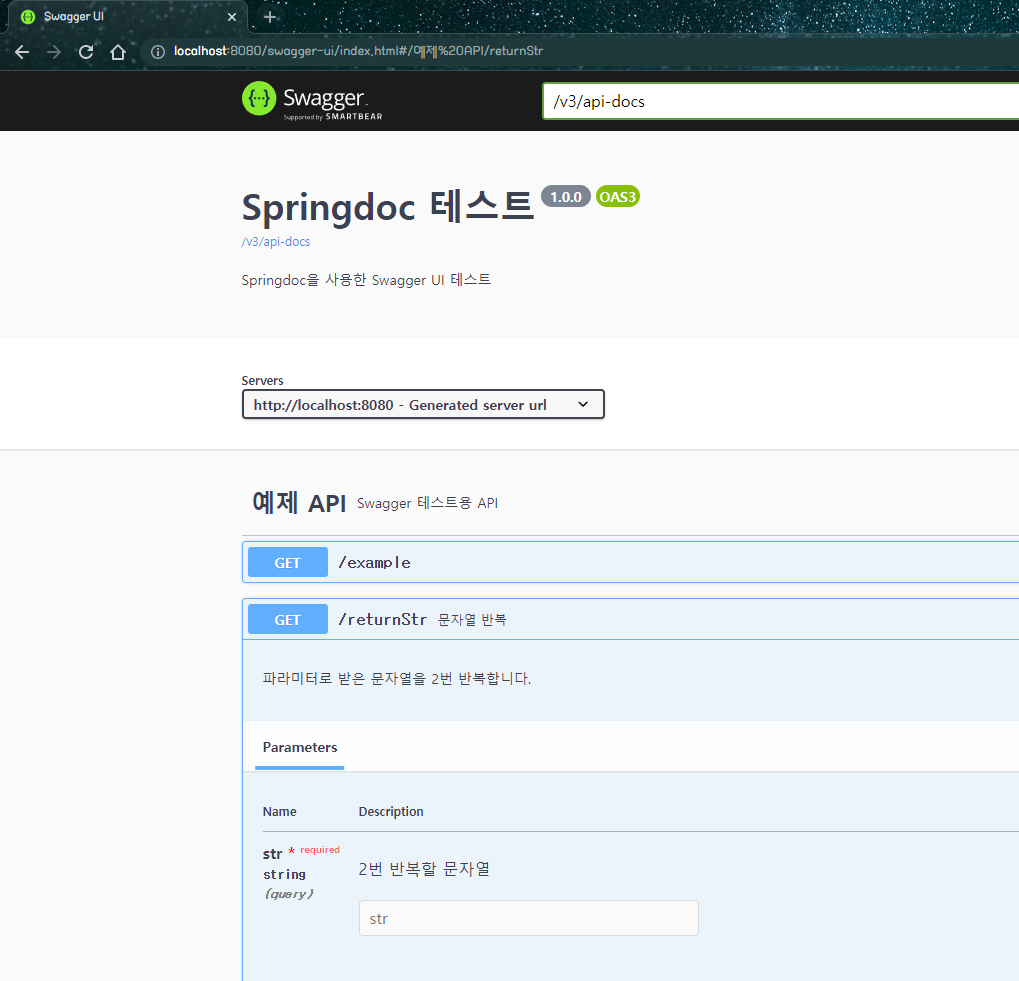Go back using the browser back arrow

coord(22,52)
